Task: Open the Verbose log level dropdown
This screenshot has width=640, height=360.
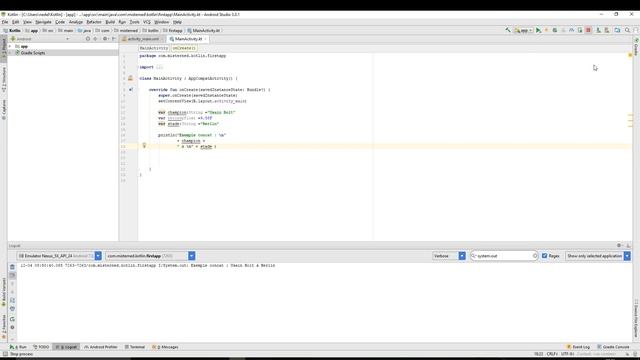Action: coord(449,256)
